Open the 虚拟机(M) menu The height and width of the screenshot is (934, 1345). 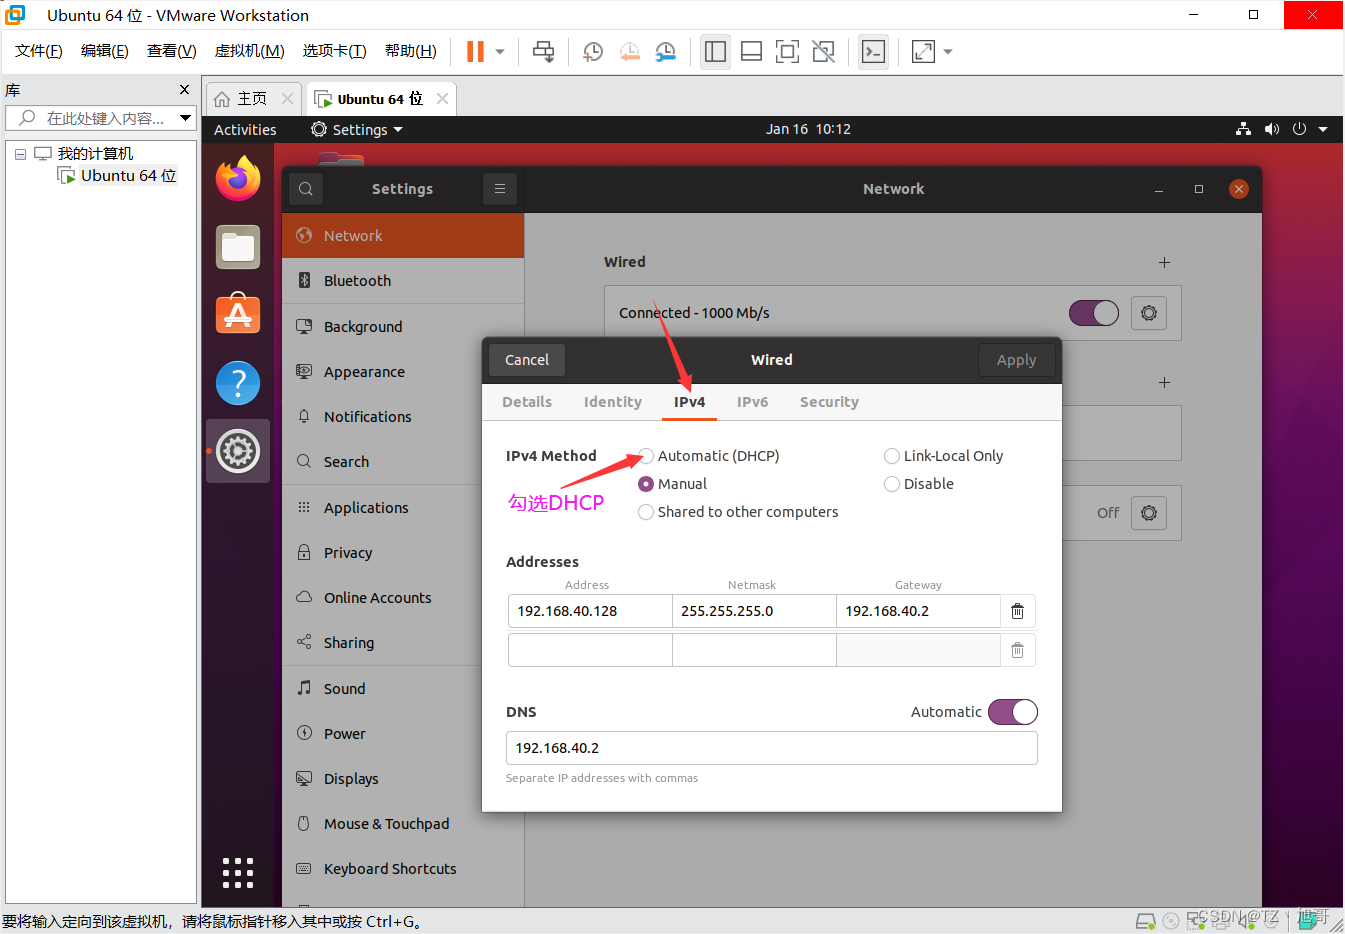(x=250, y=51)
